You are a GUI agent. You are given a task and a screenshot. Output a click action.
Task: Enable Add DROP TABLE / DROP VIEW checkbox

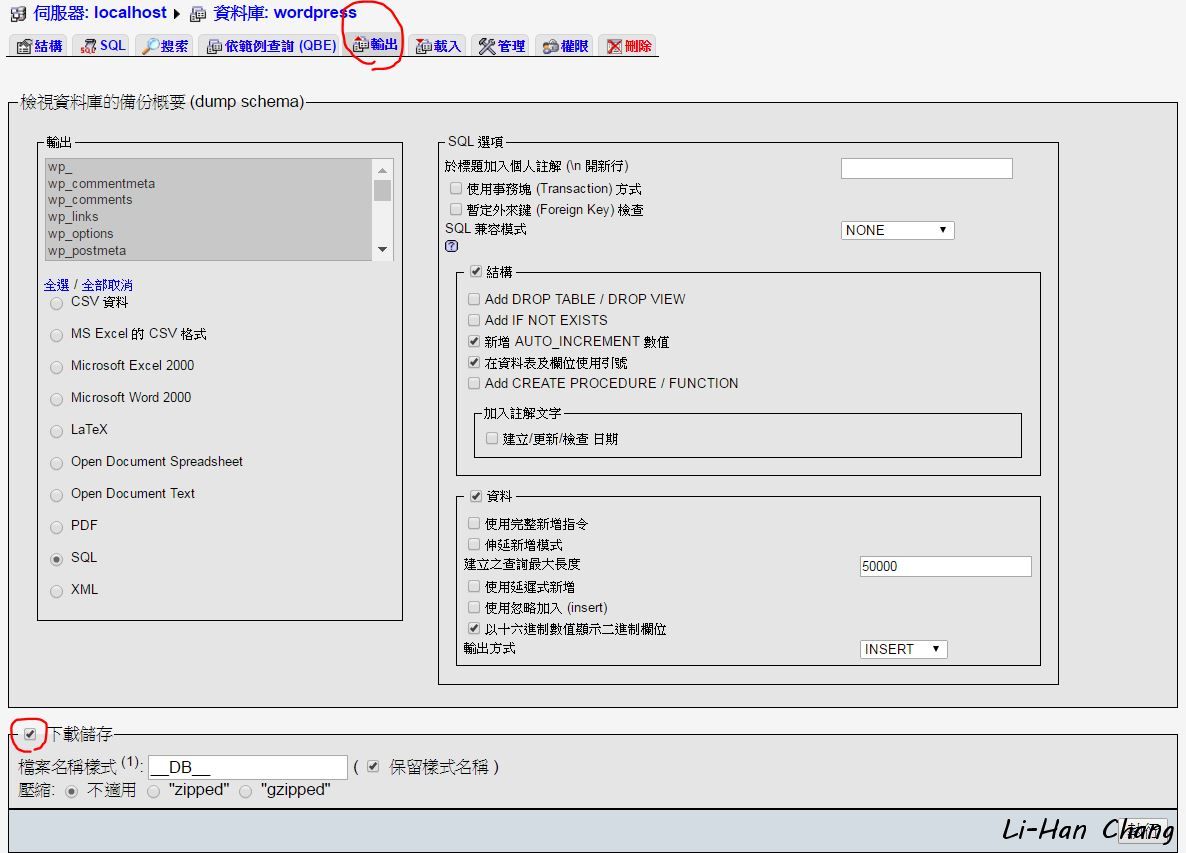click(x=474, y=299)
